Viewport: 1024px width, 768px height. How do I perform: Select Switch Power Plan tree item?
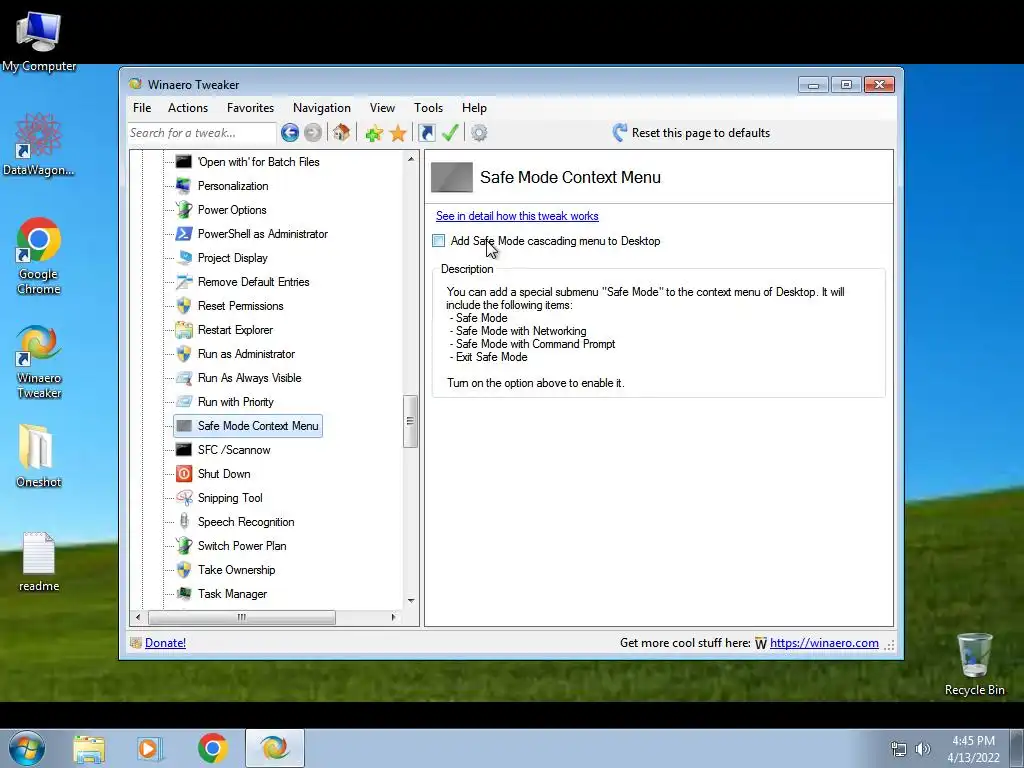click(x=242, y=546)
